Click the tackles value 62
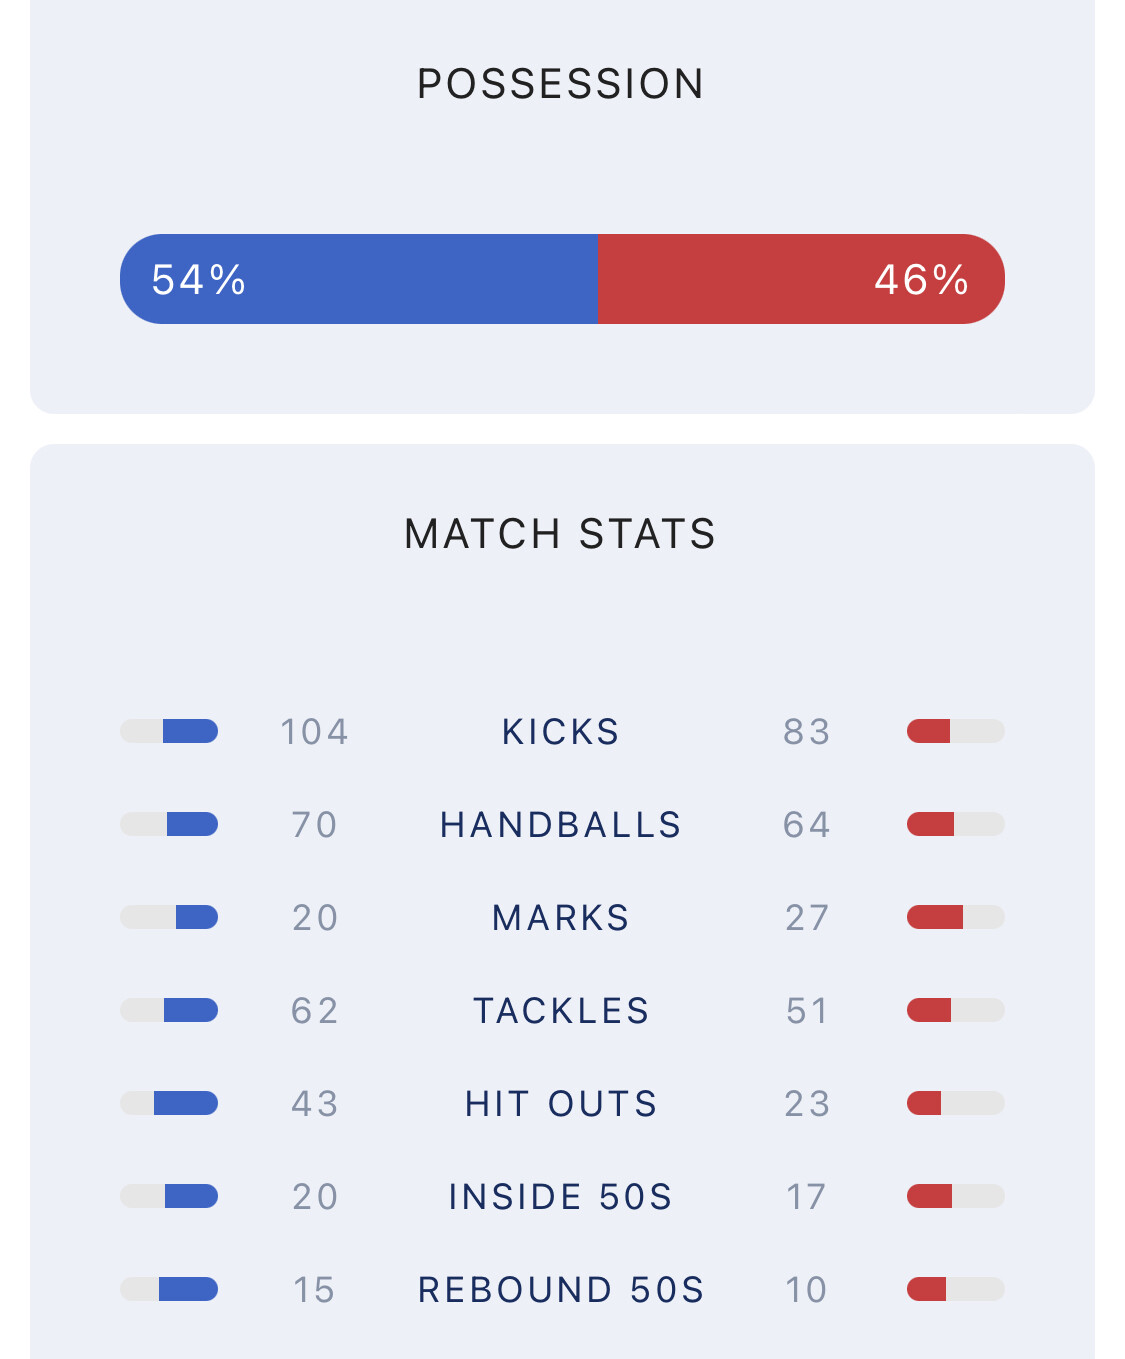Screen dimensions: 1125x1359 (x=315, y=1011)
